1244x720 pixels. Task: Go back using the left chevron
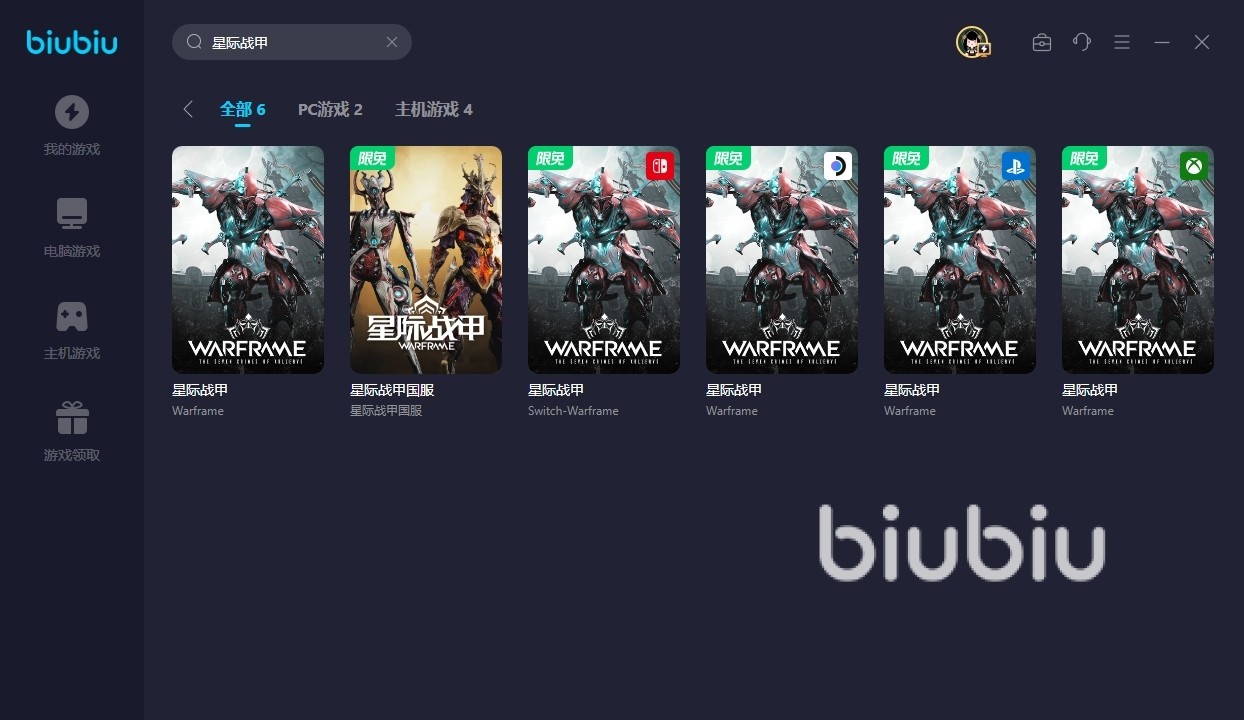click(x=188, y=109)
